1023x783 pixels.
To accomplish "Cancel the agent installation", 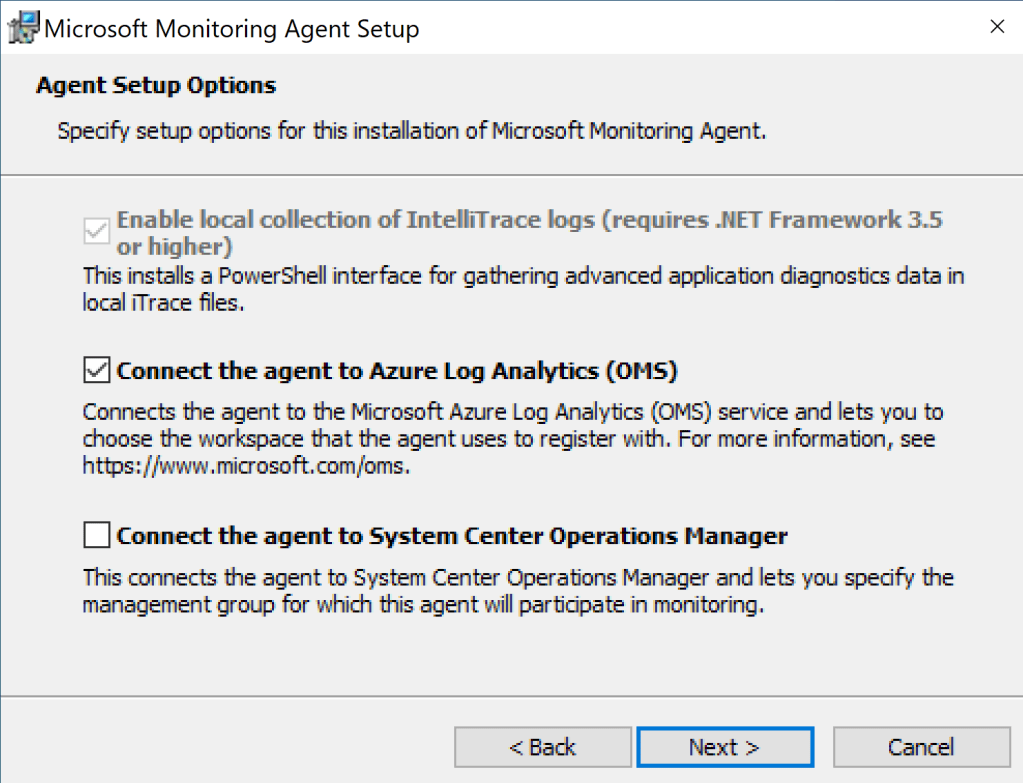I will pyautogui.click(x=921, y=747).
